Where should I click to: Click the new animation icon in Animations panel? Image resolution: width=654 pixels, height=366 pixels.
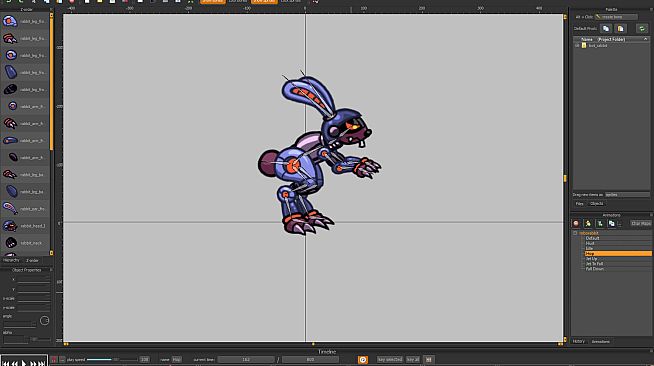click(588, 224)
